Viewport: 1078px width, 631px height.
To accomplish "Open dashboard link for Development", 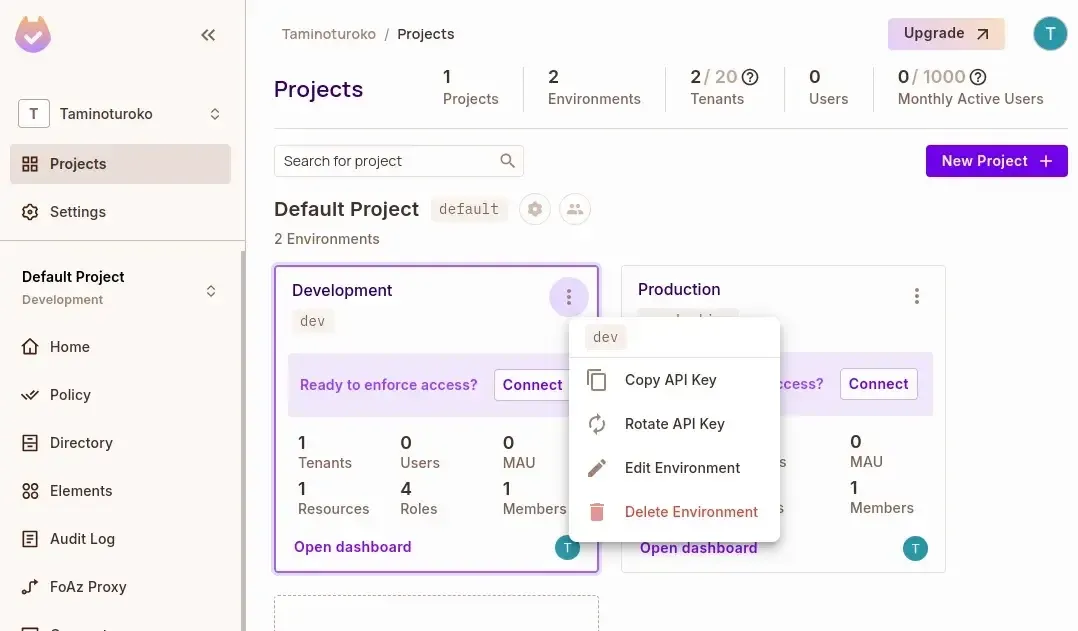I will [352, 547].
